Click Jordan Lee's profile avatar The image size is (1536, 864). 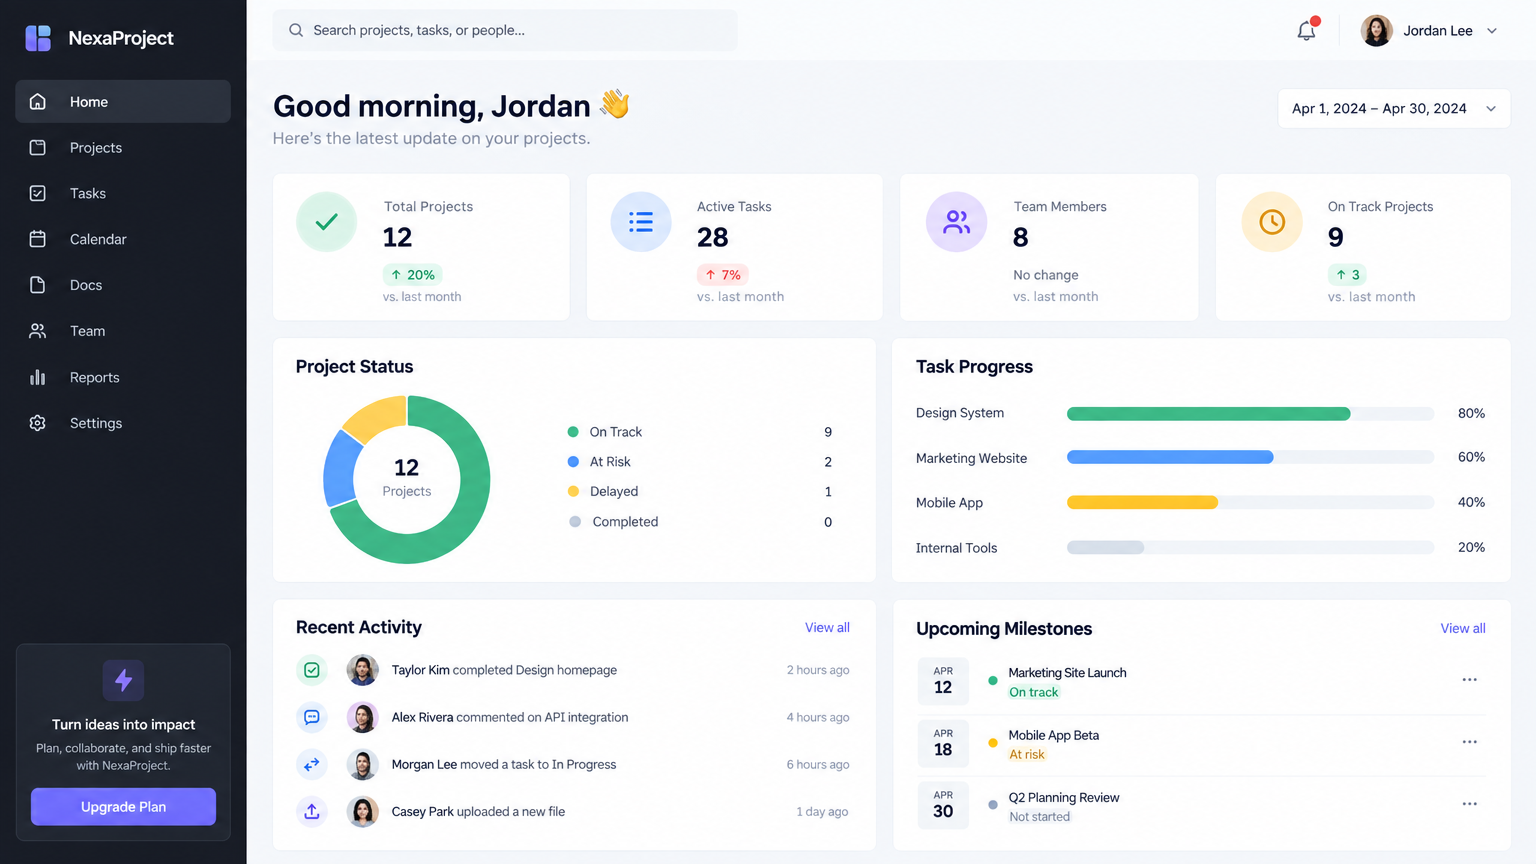tap(1377, 31)
